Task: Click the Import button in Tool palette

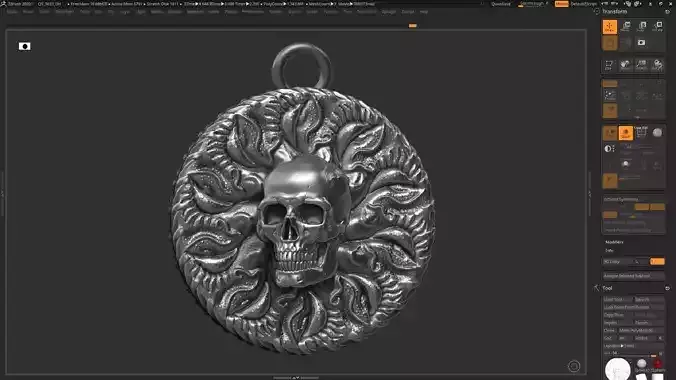Action: [x=617, y=323]
